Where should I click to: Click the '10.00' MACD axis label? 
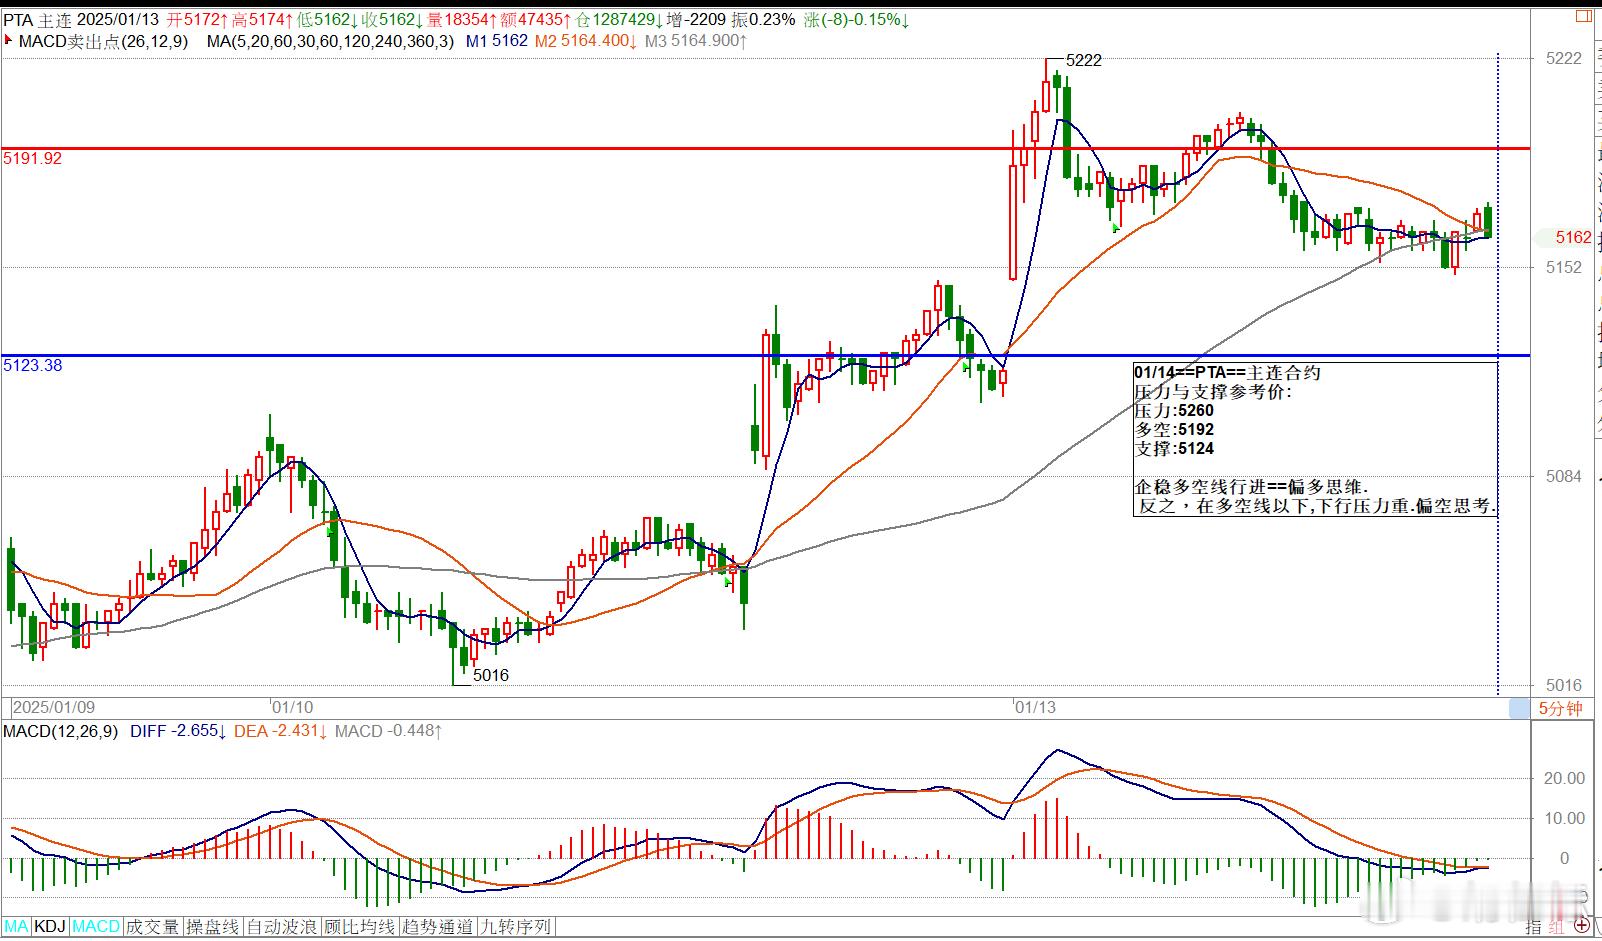(x=1564, y=818)
